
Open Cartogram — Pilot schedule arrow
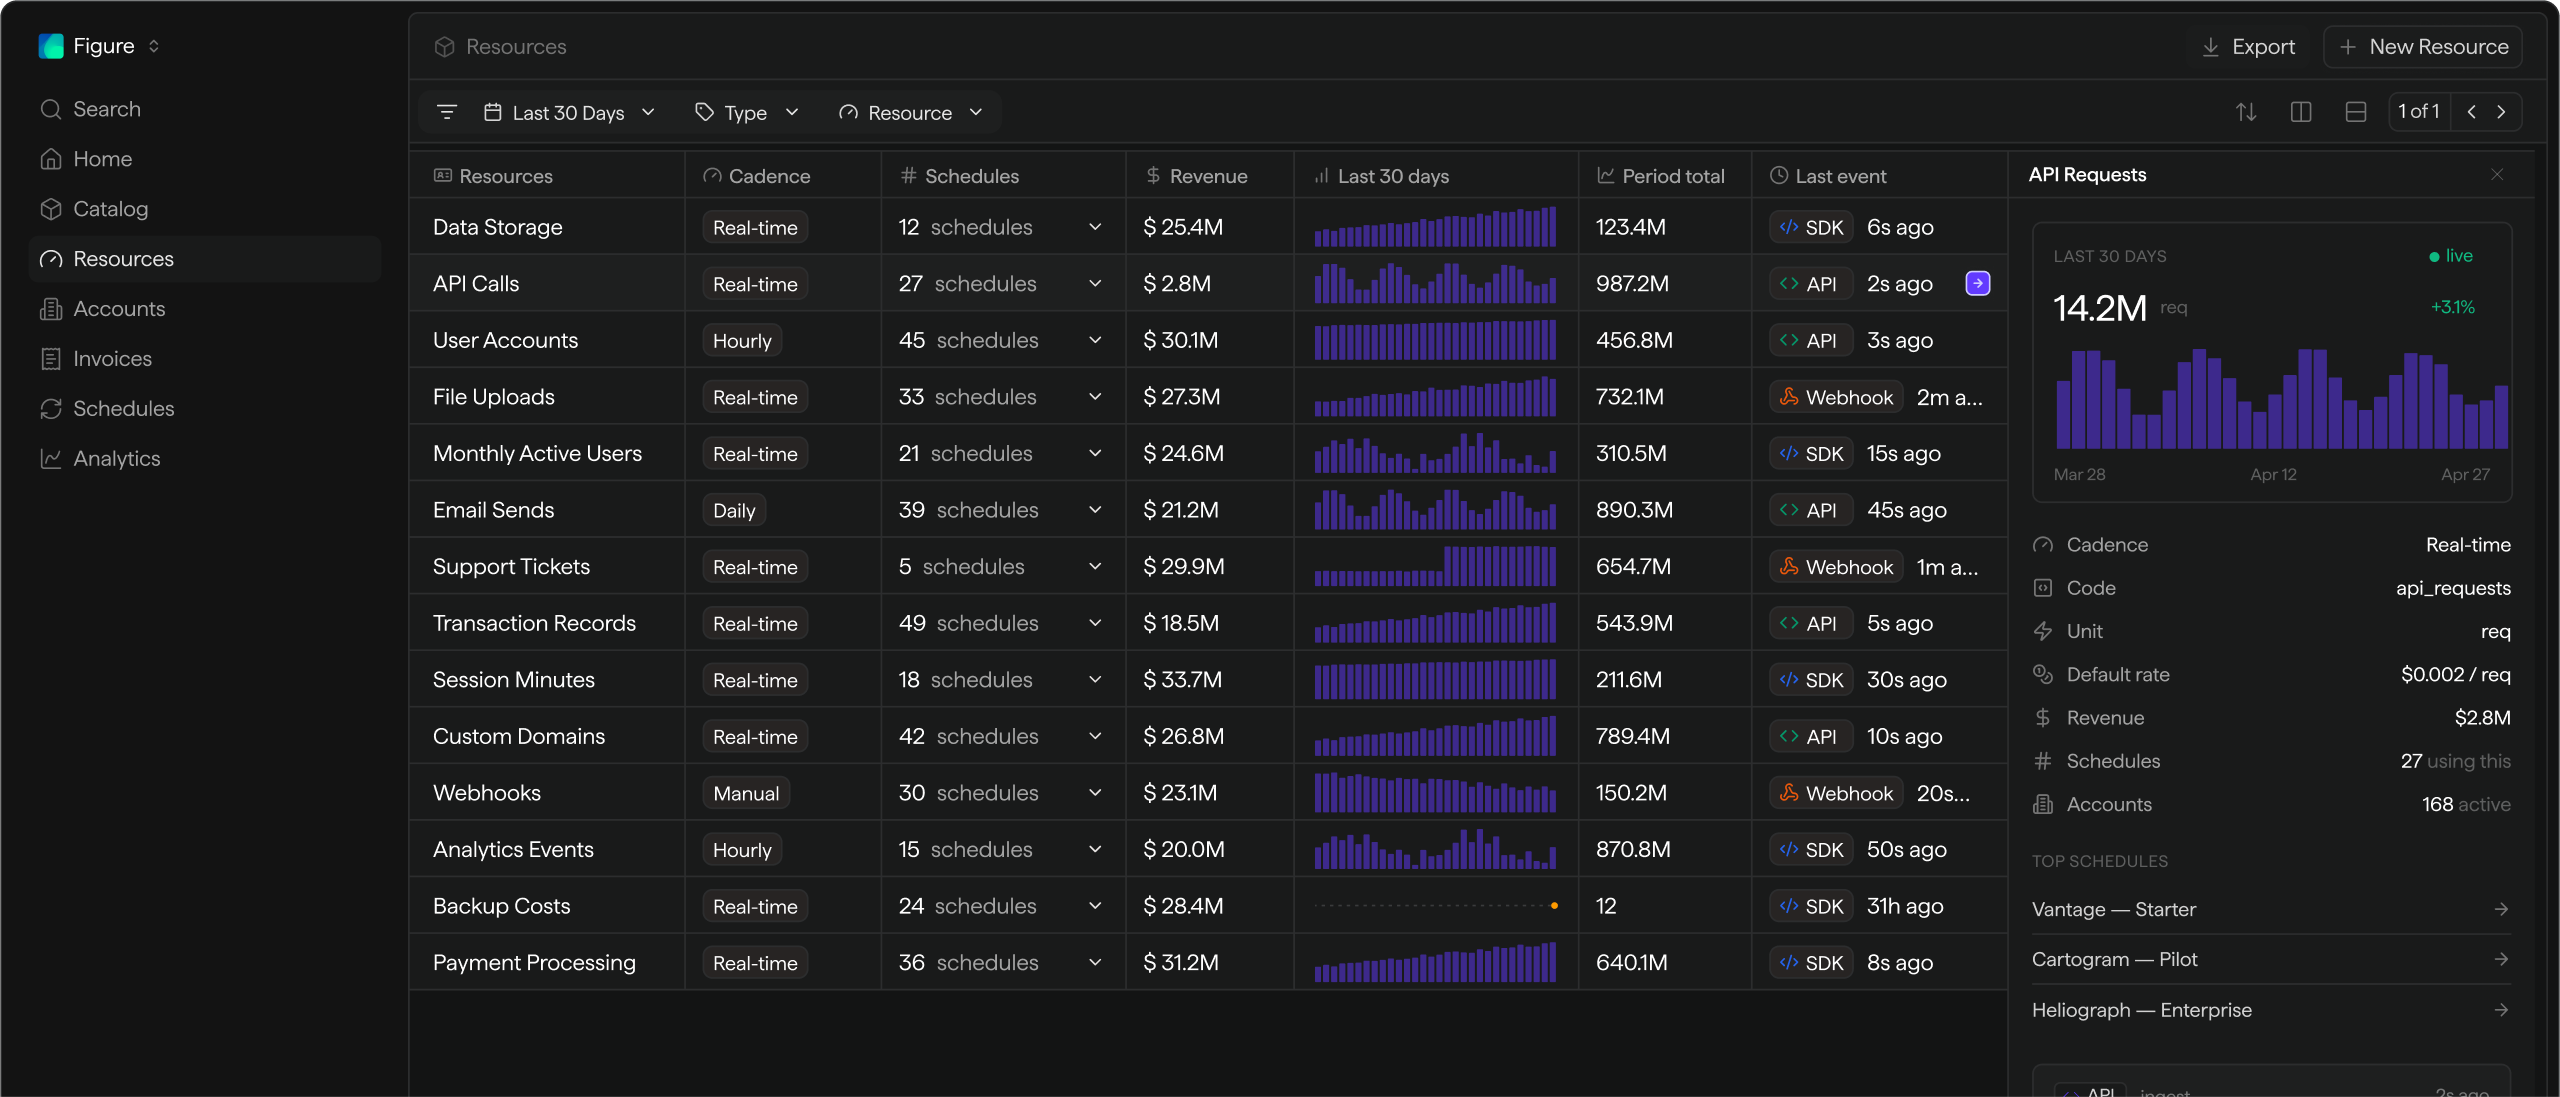[x=2501, y=959]
